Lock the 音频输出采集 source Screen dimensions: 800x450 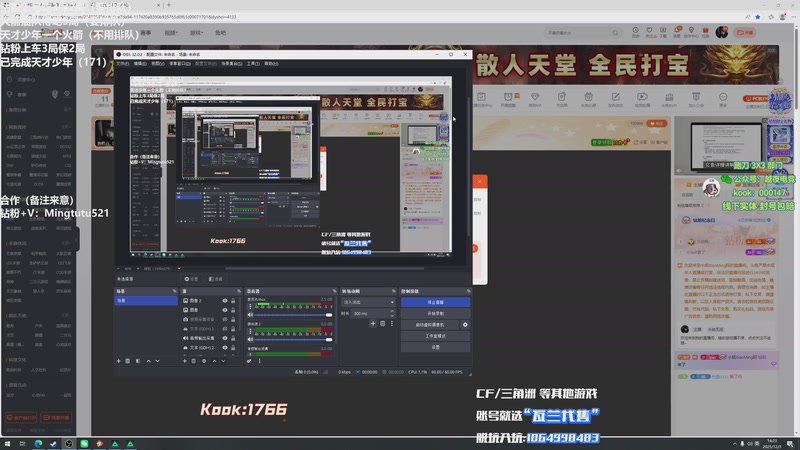click(x=233, y=338)
